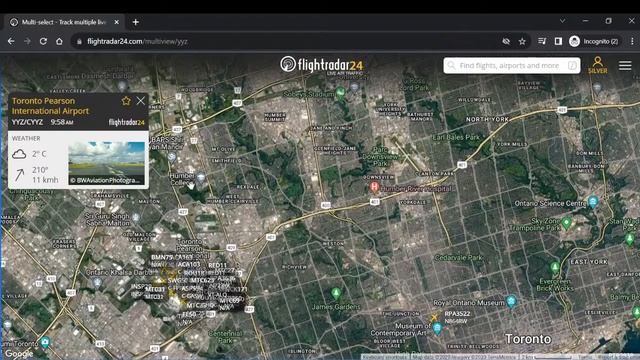The height and width of the screenshot is (360, 640).
Task: Open the airport weather photo thumbnail
Action: pyautogui.click(x=107, y=163)
